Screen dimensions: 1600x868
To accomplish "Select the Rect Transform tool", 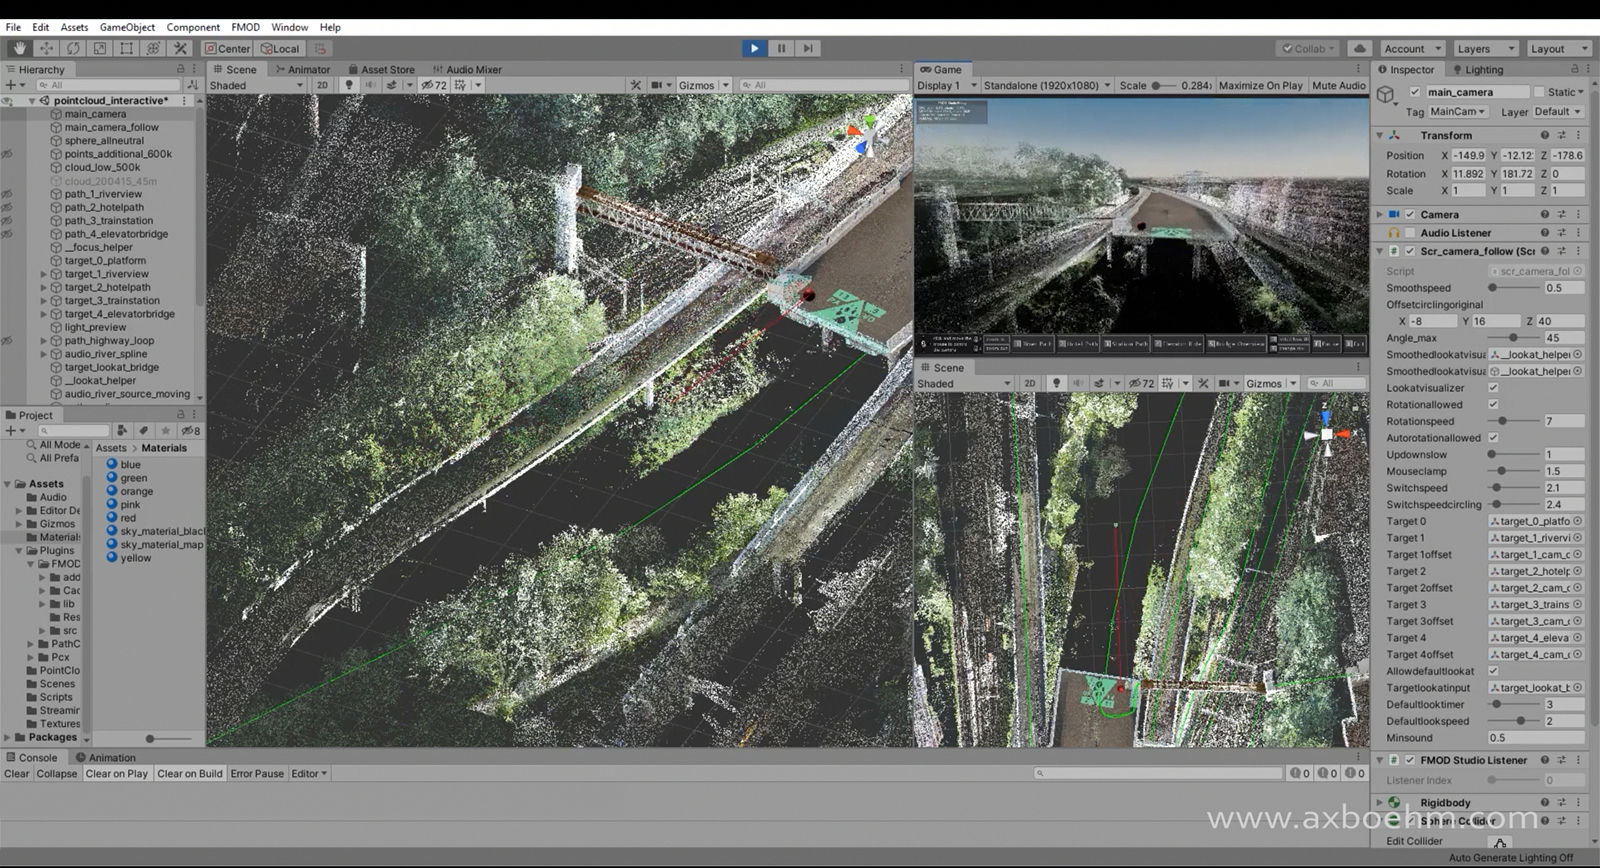I will point(127,48).
